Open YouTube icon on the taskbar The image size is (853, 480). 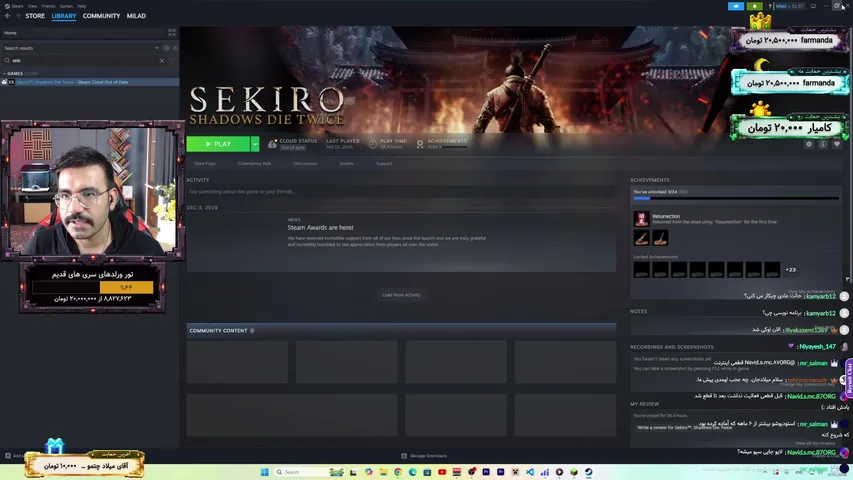(442, 472)
